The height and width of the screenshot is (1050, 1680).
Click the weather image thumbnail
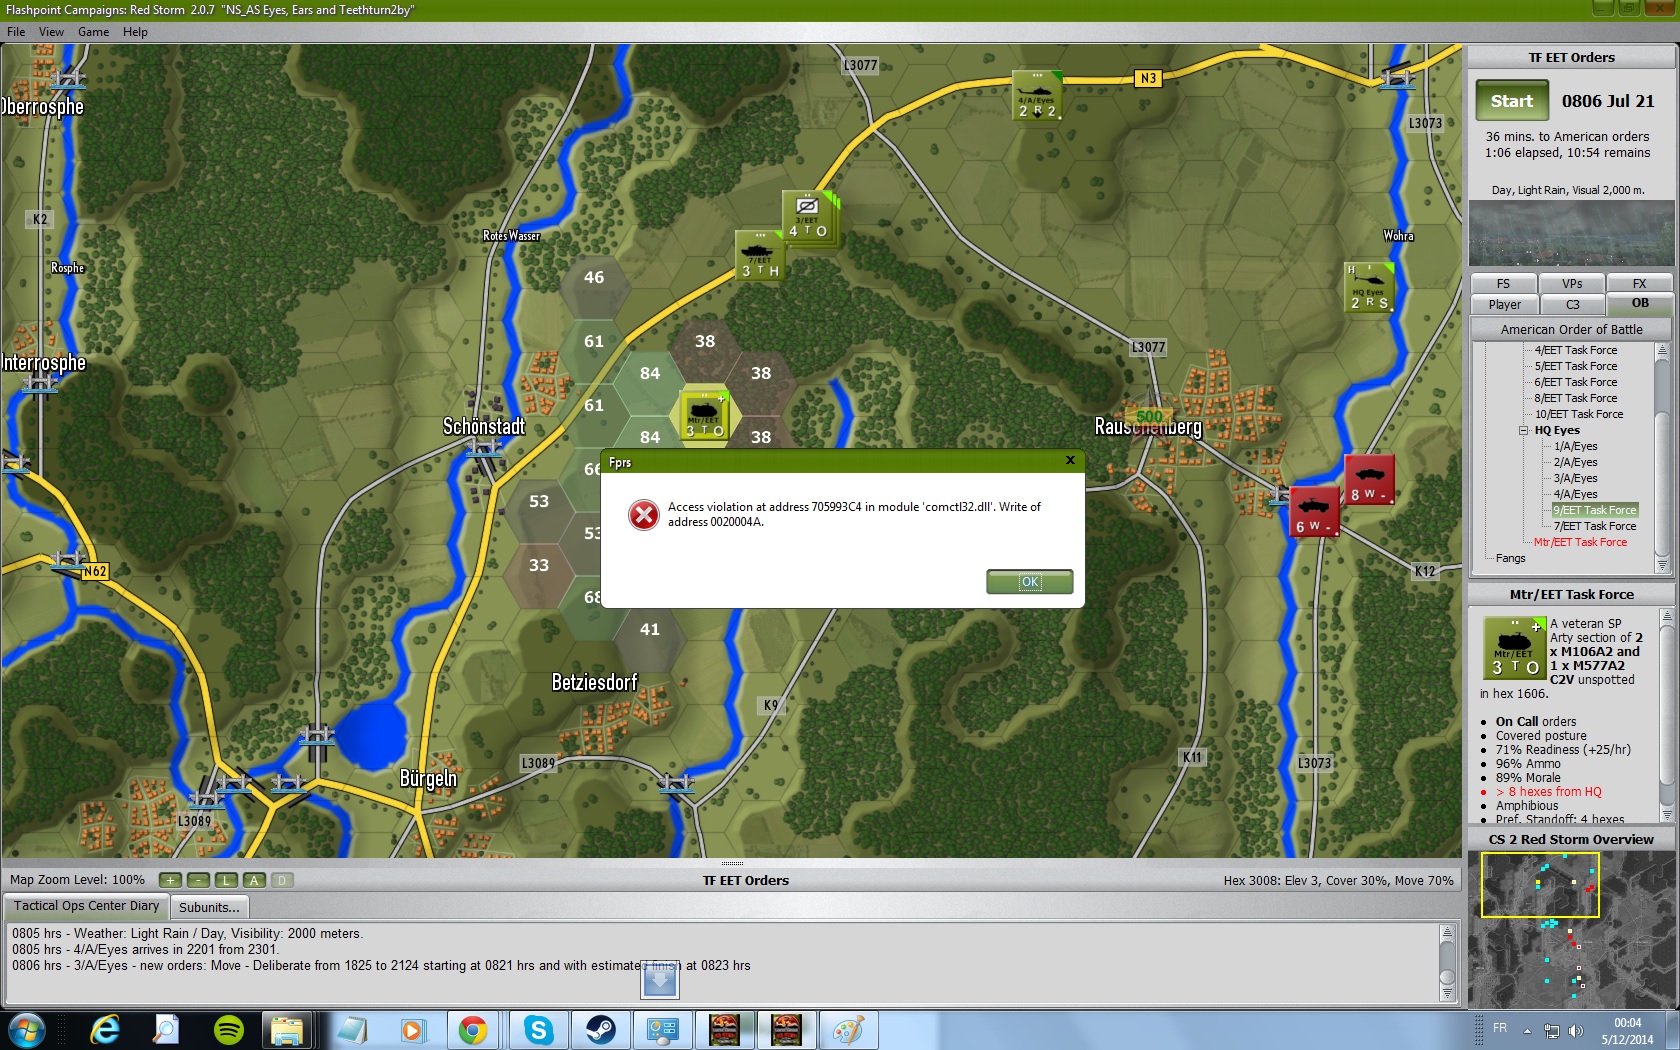(x=1571, y=233)
